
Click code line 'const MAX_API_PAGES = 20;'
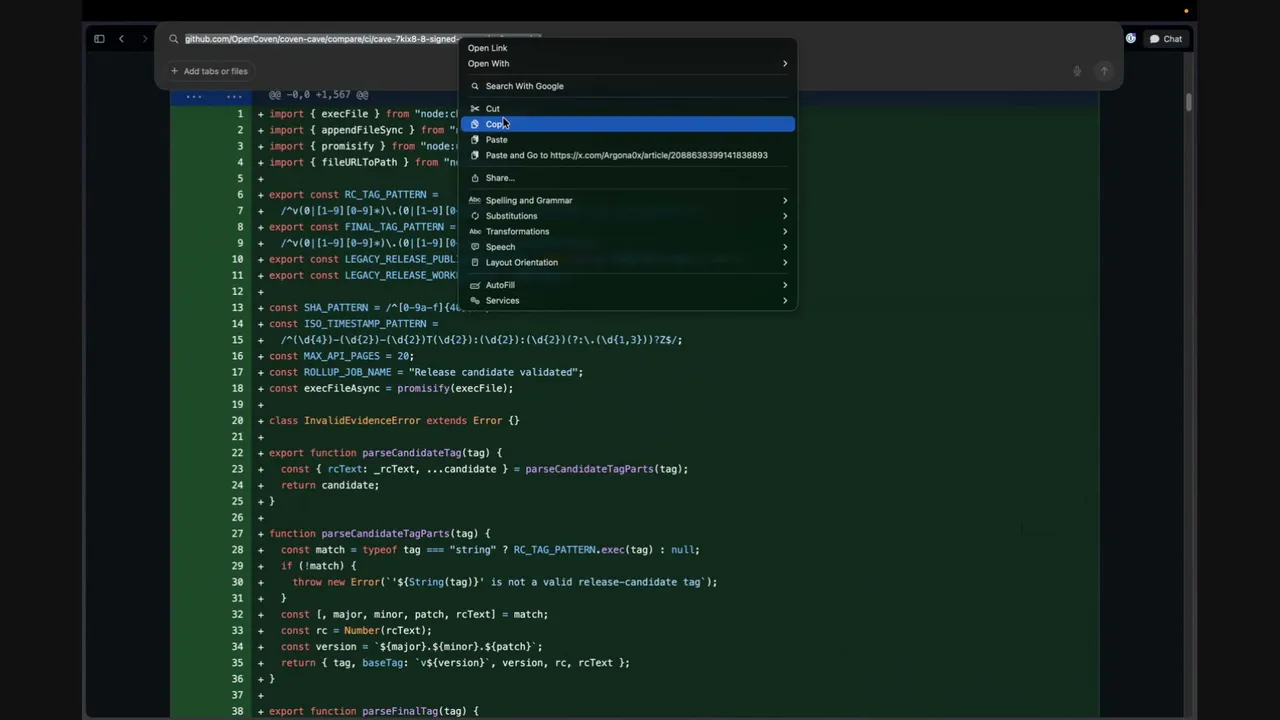tap(341, 356)
